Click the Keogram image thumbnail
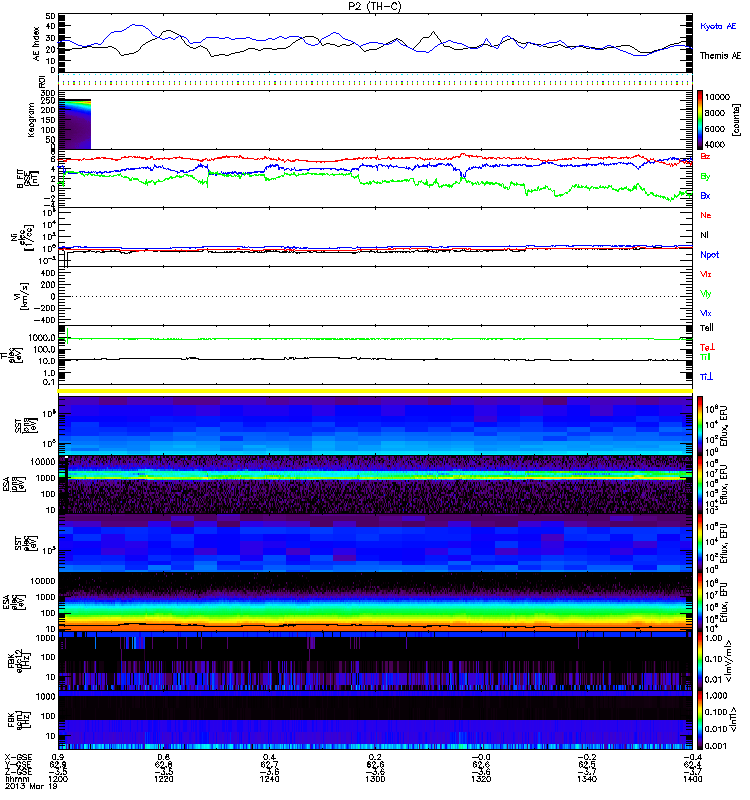750x800 pixels. click(x=75, y=124)
